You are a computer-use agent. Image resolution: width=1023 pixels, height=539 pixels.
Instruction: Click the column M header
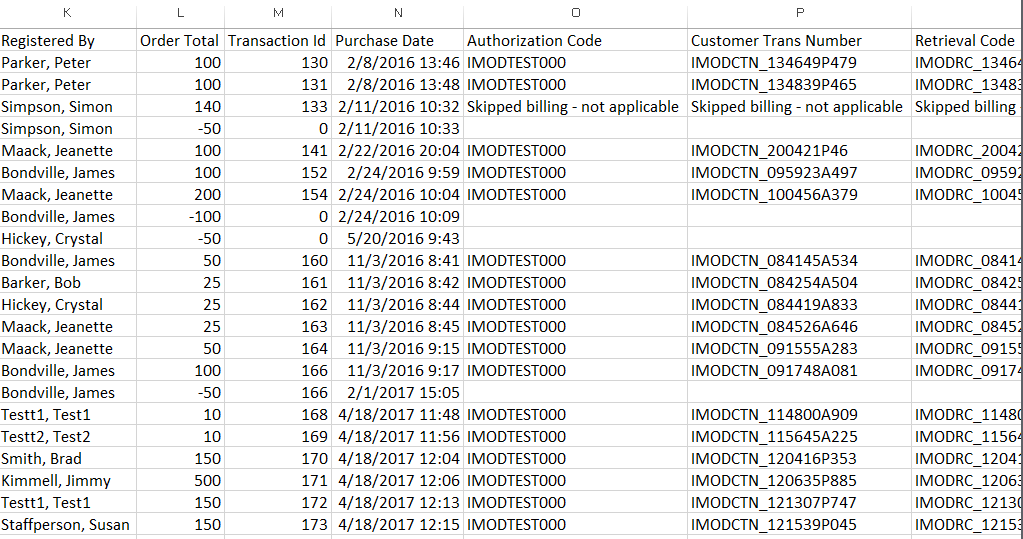pyautogui.click(x=277, y=13)
